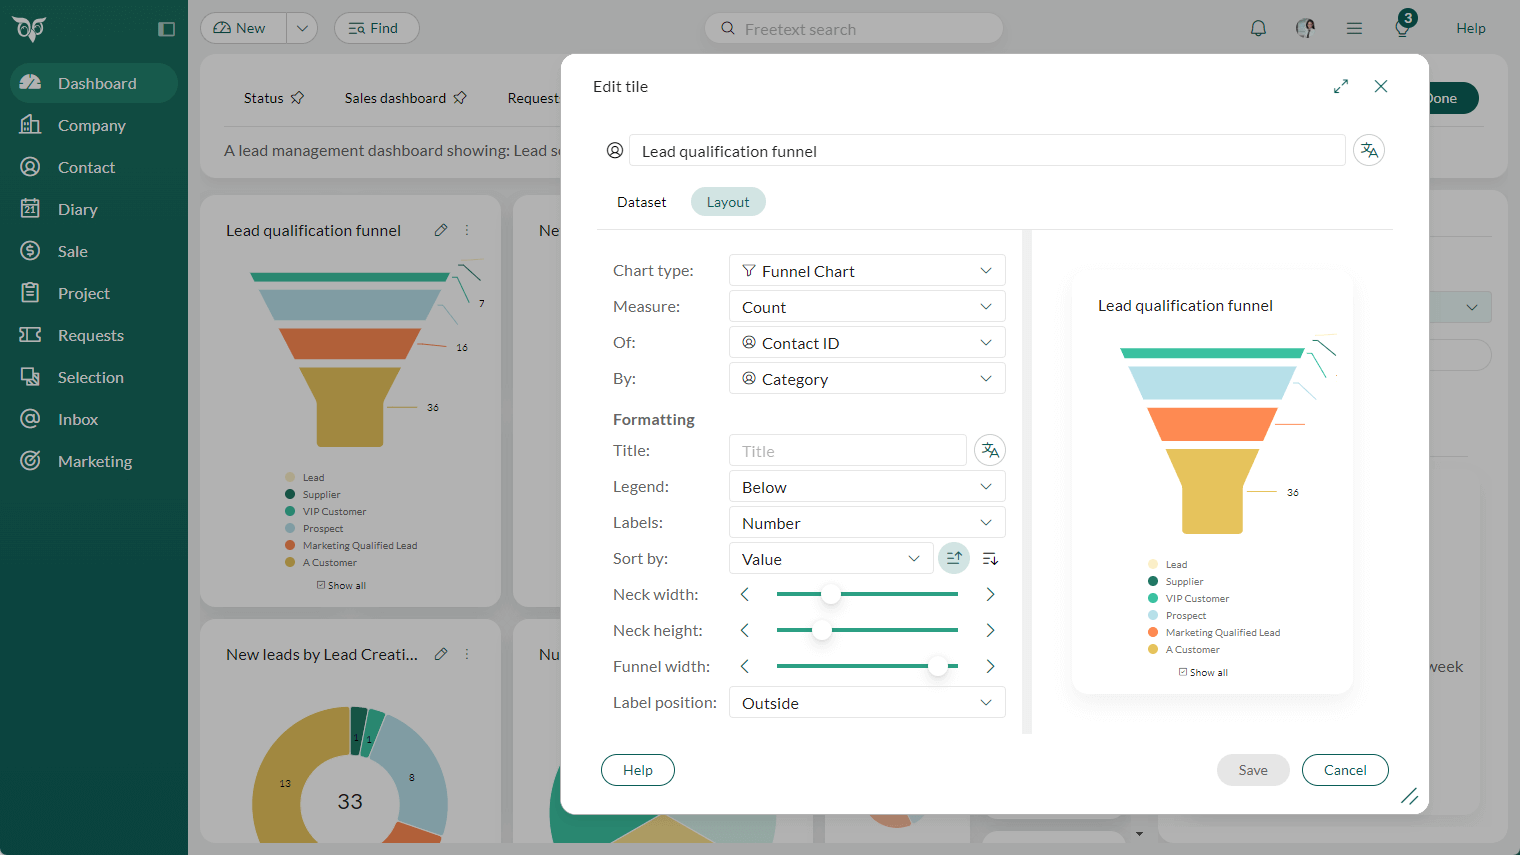Expand the Measure dropdown showing Count
Viewport: 1520px width, 855px height.
pos(866,306)
